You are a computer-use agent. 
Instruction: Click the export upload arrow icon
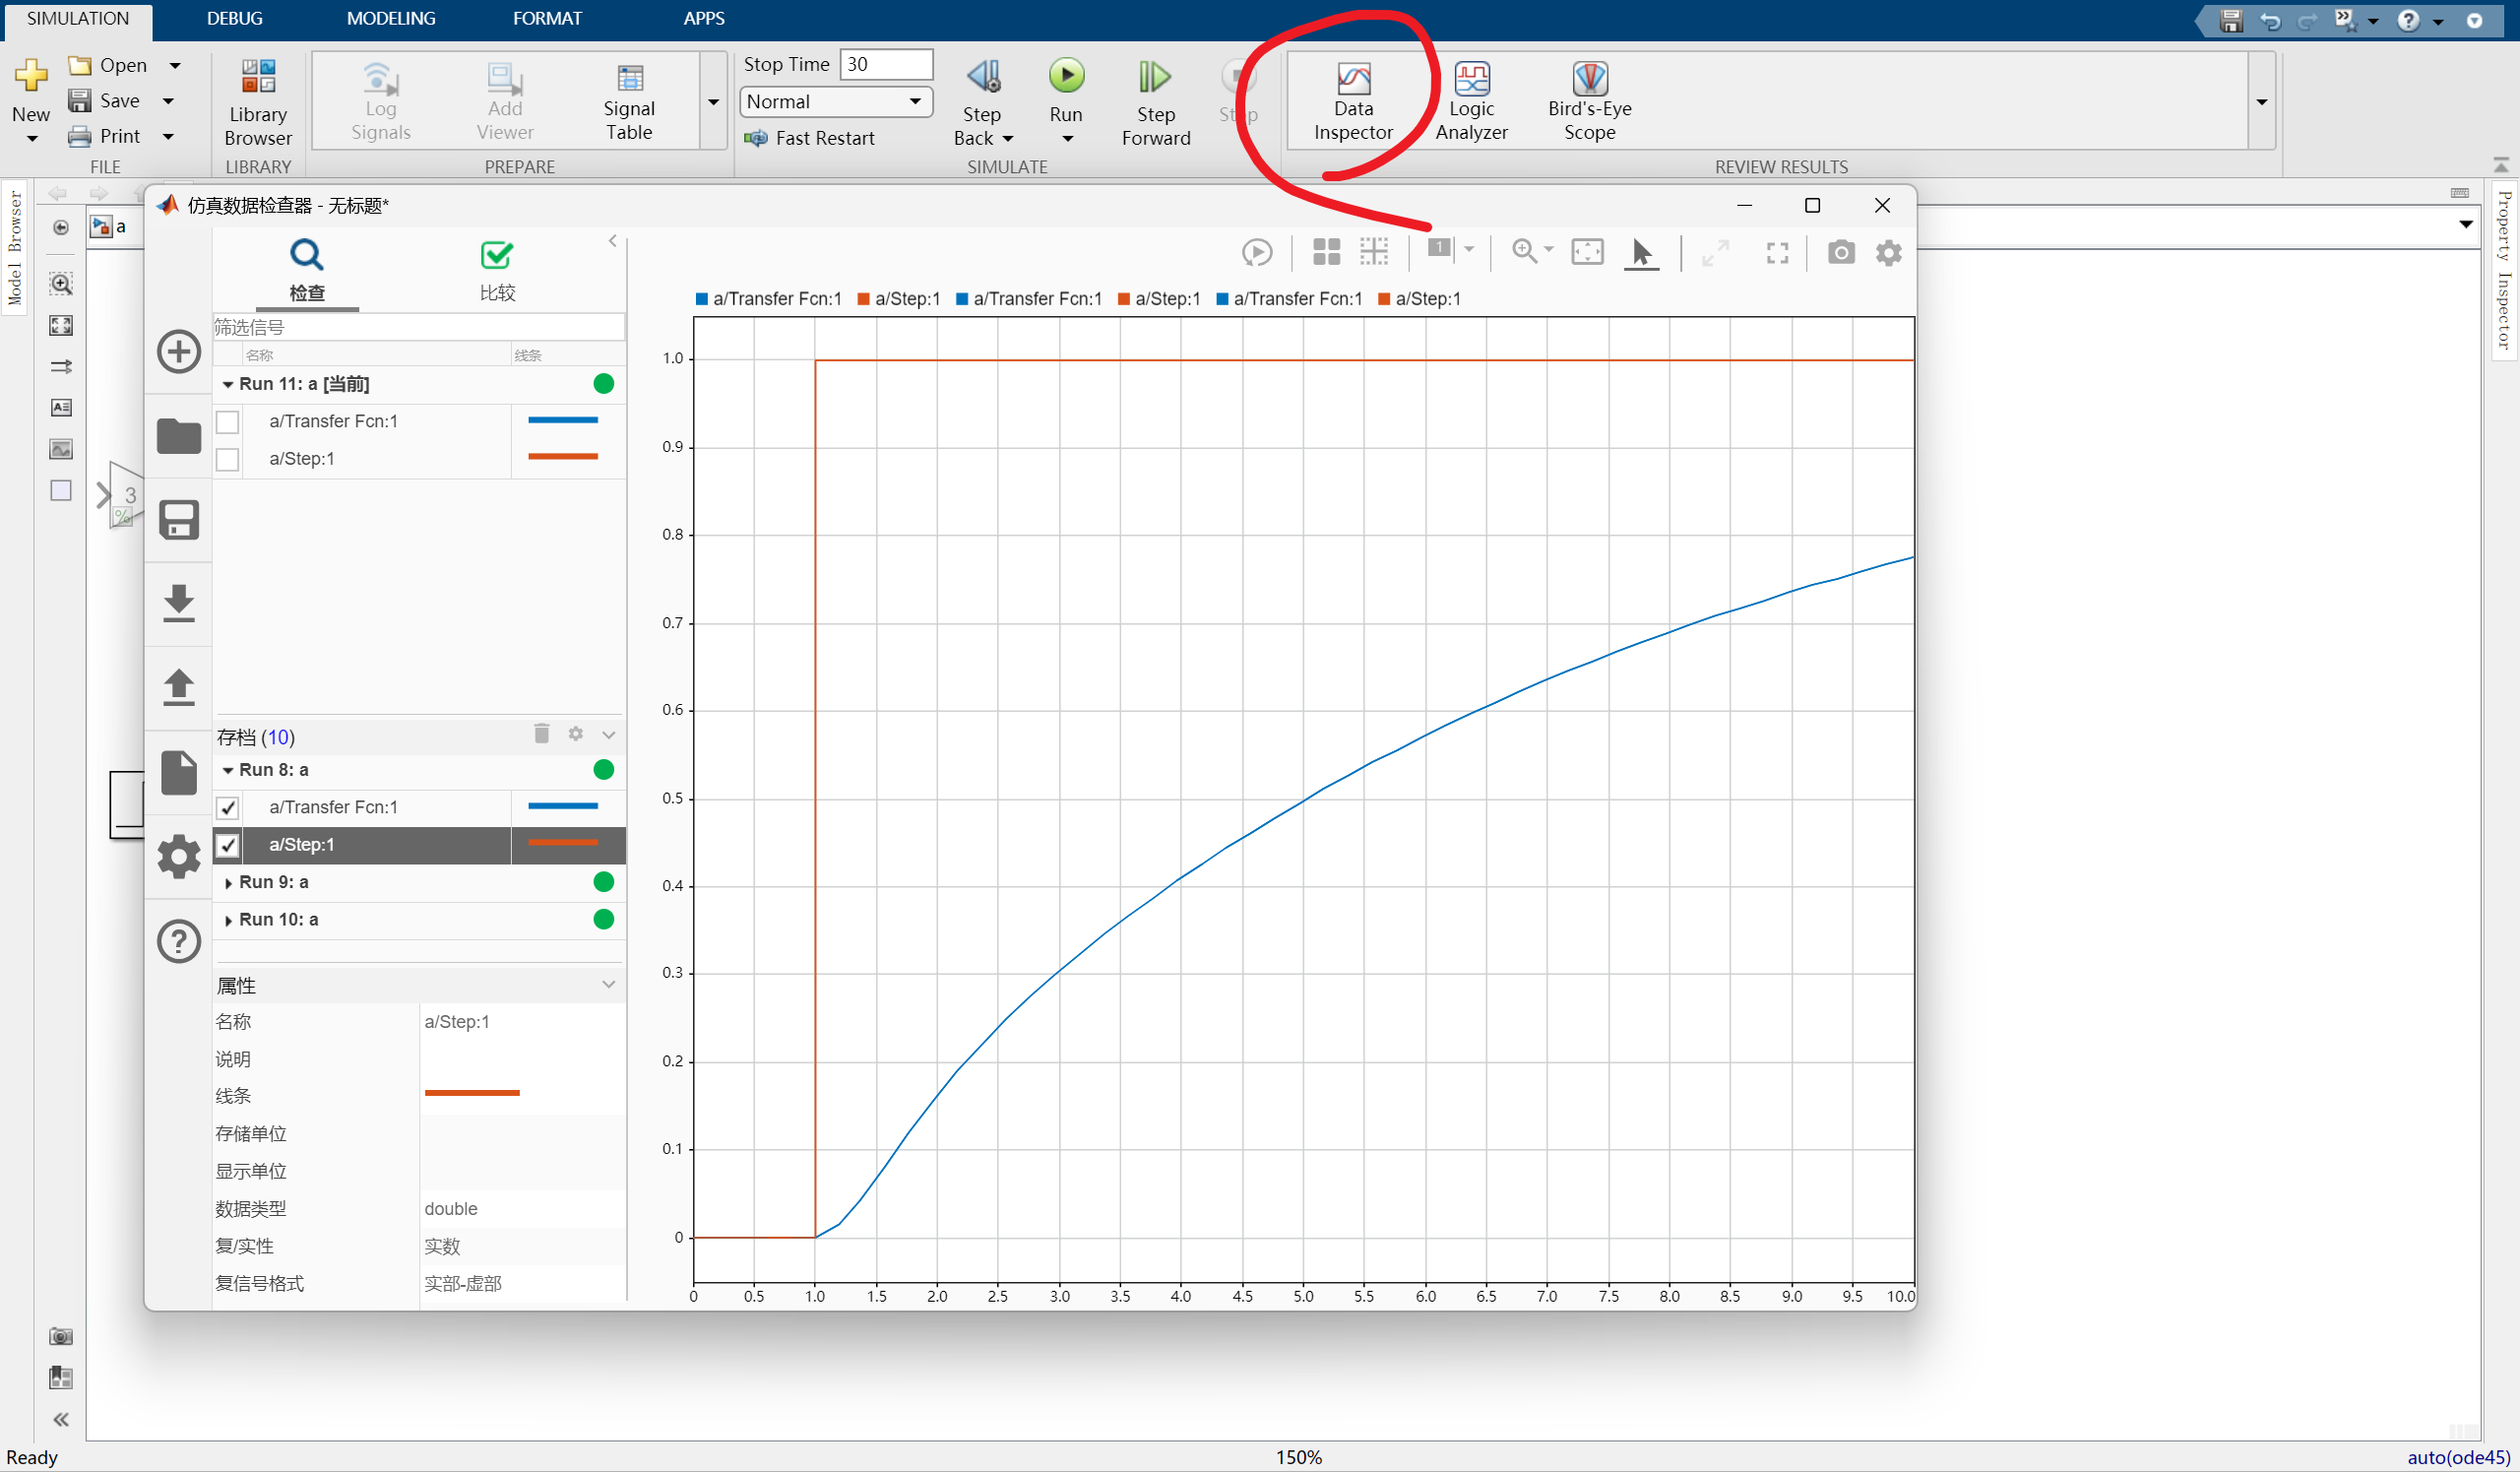pyautogui.click(x=179, y=688)
